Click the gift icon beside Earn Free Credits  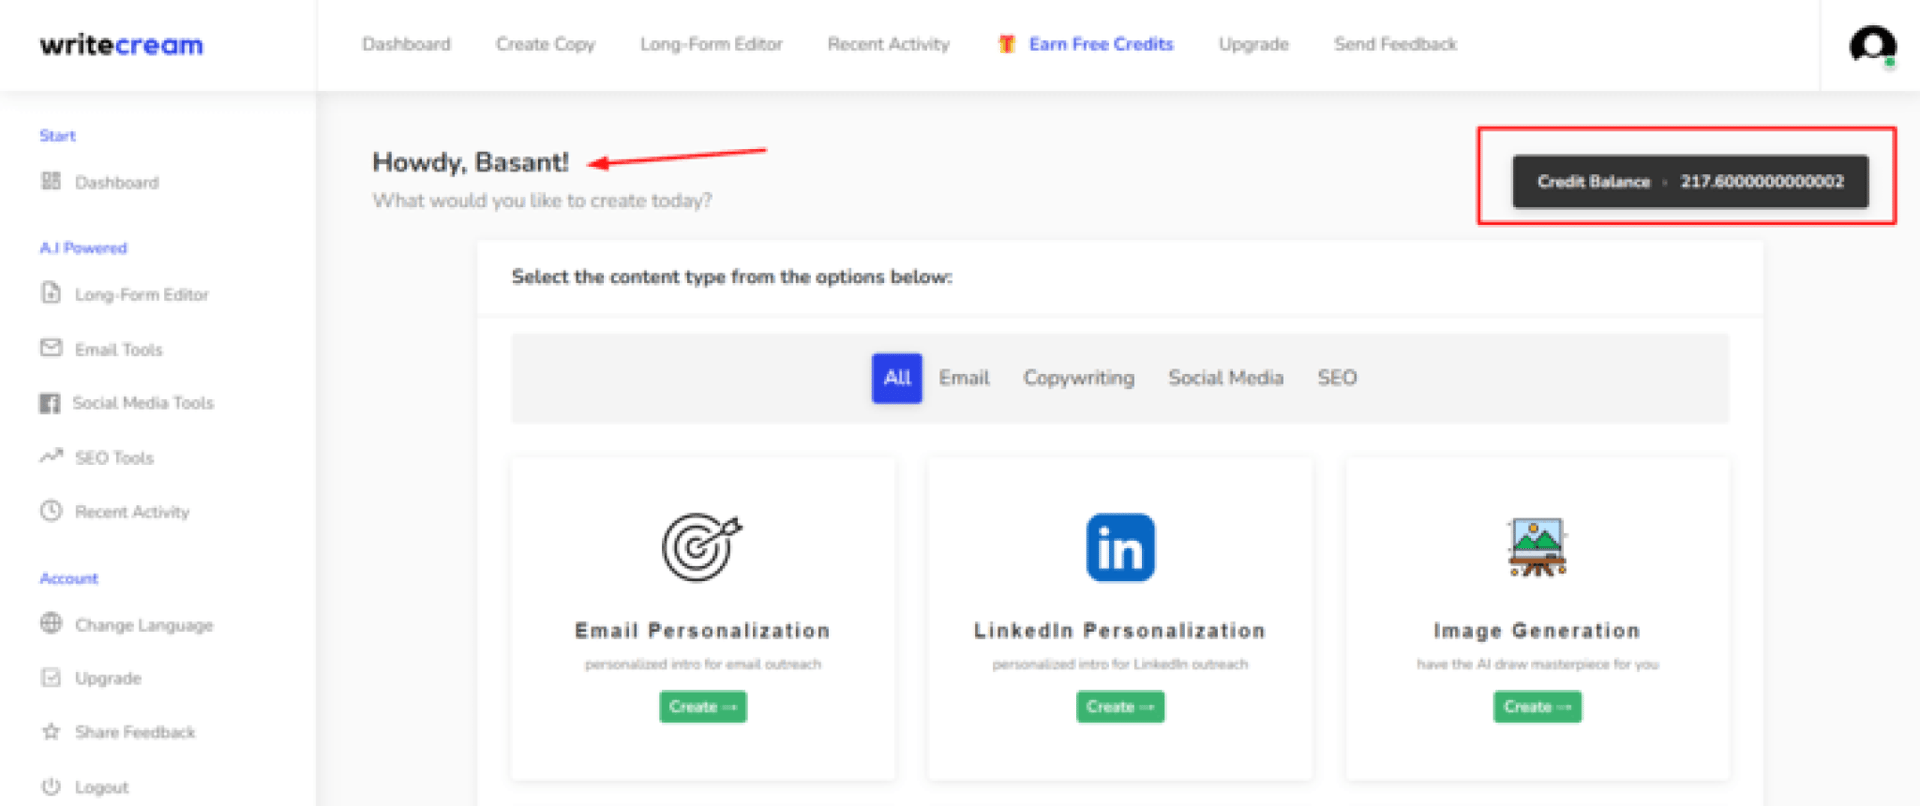[1007, 44]
